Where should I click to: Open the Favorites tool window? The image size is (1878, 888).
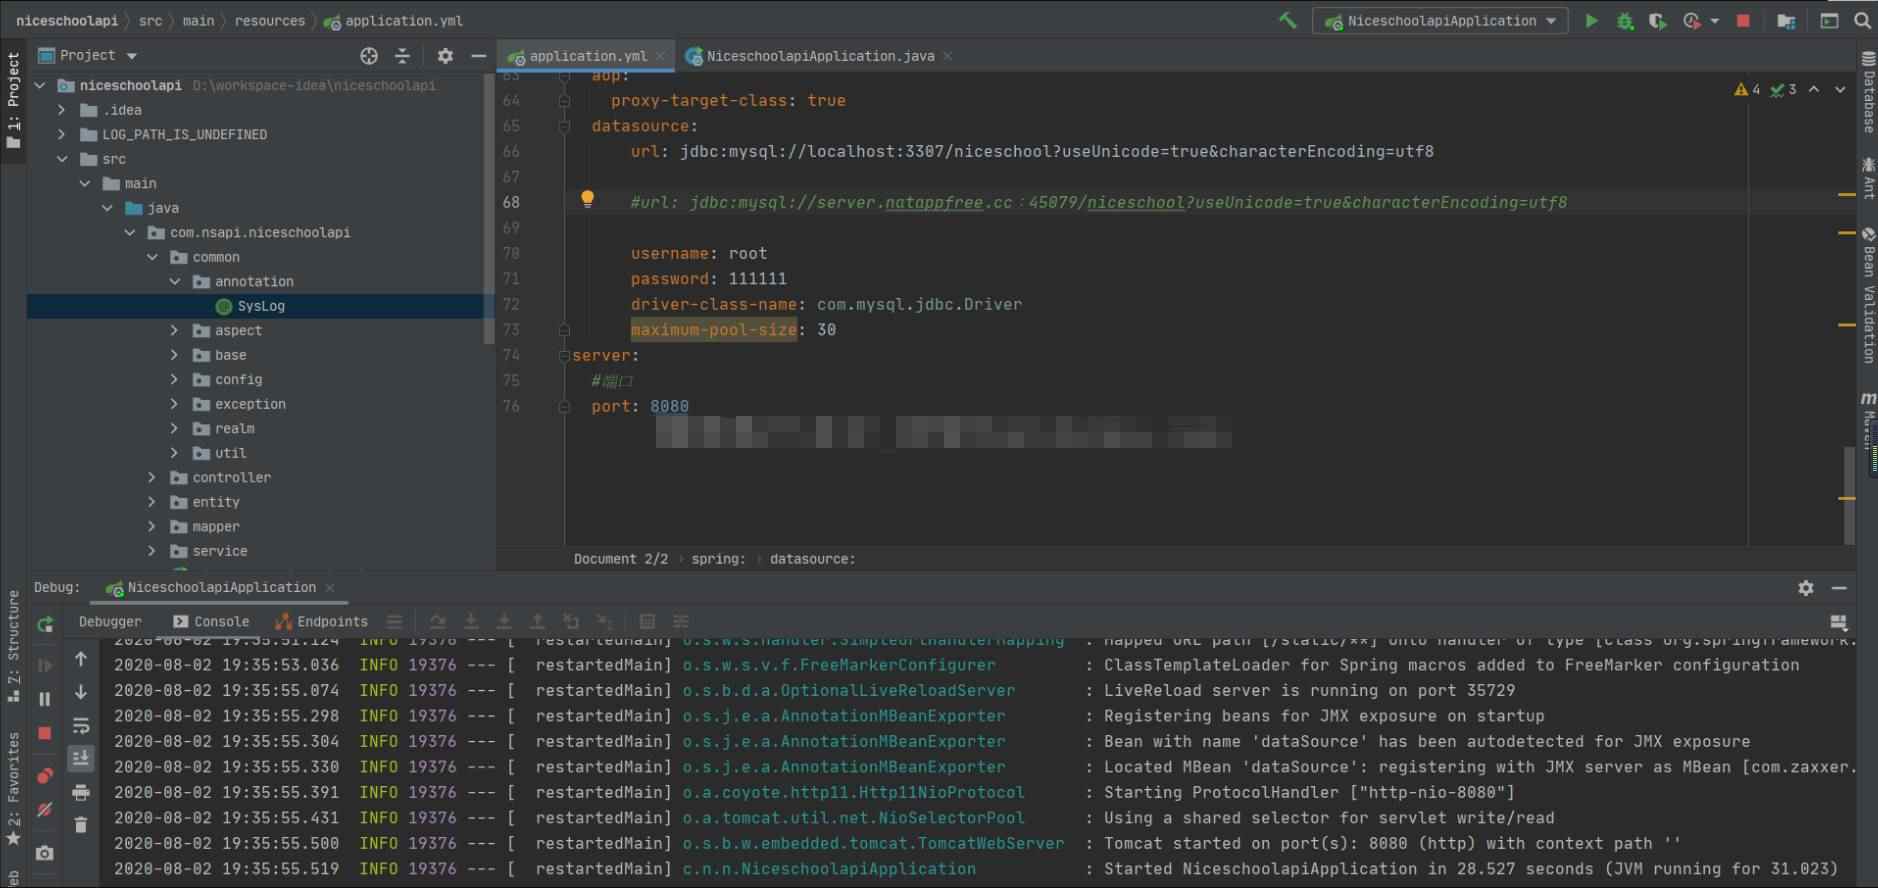click(13, 789)
